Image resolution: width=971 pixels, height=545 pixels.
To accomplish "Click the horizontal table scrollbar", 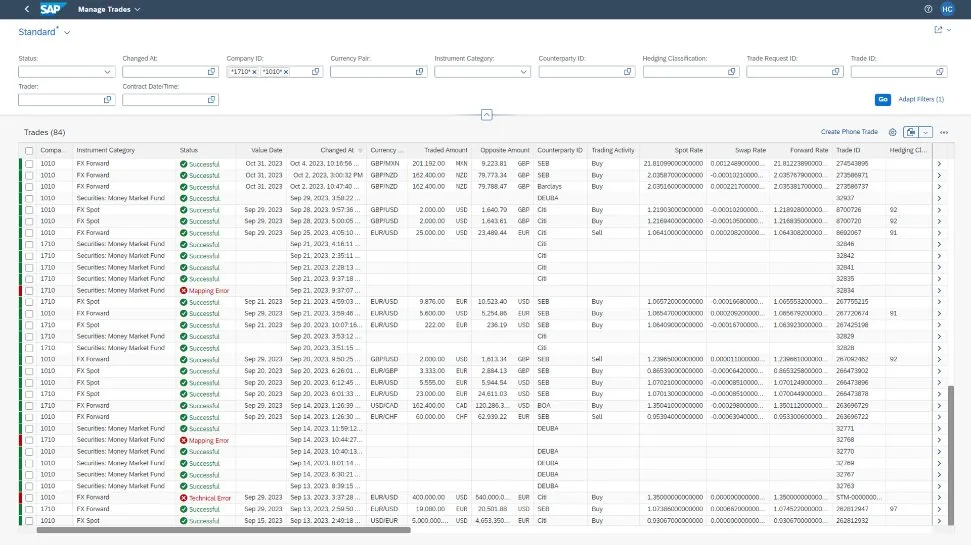I will [224, 530].
